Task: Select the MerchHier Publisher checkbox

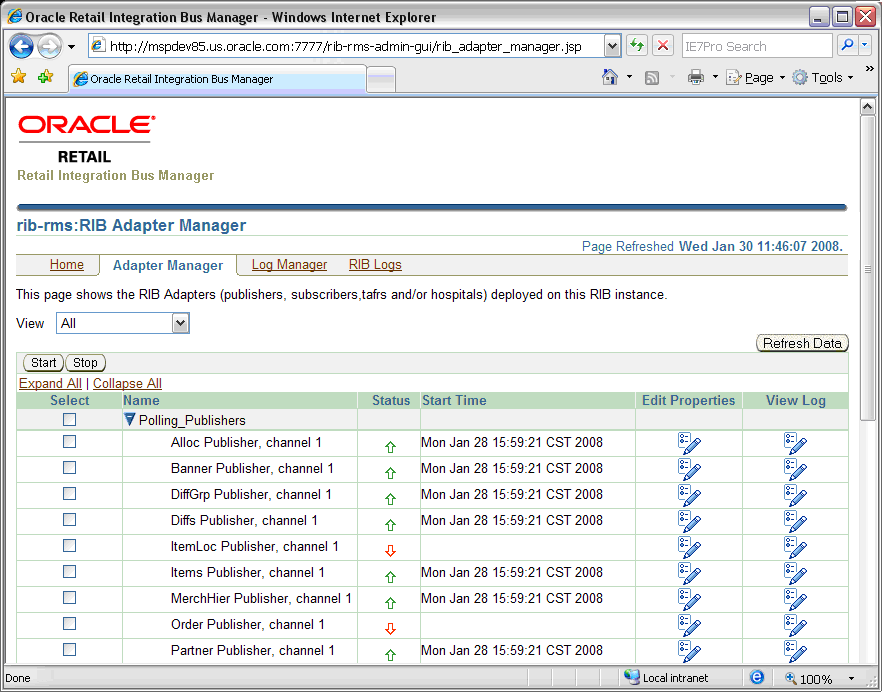Action: coord(69,597)
